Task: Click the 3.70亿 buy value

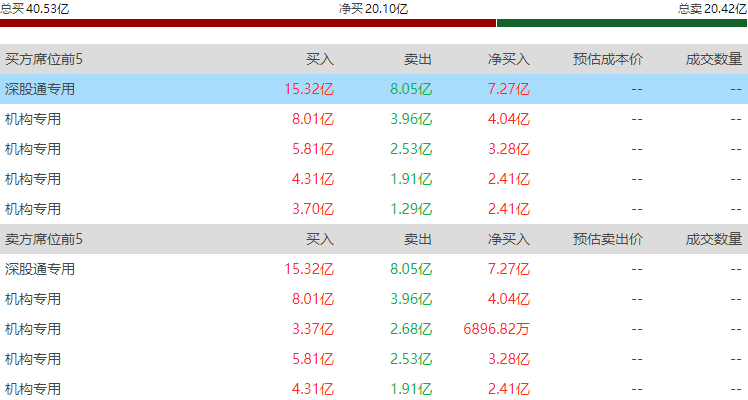Action: pos(313,209)
